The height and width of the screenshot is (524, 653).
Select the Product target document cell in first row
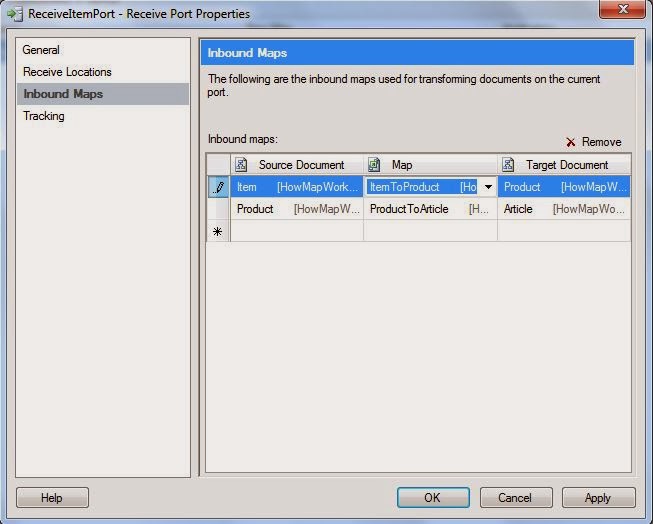[564, 187]
